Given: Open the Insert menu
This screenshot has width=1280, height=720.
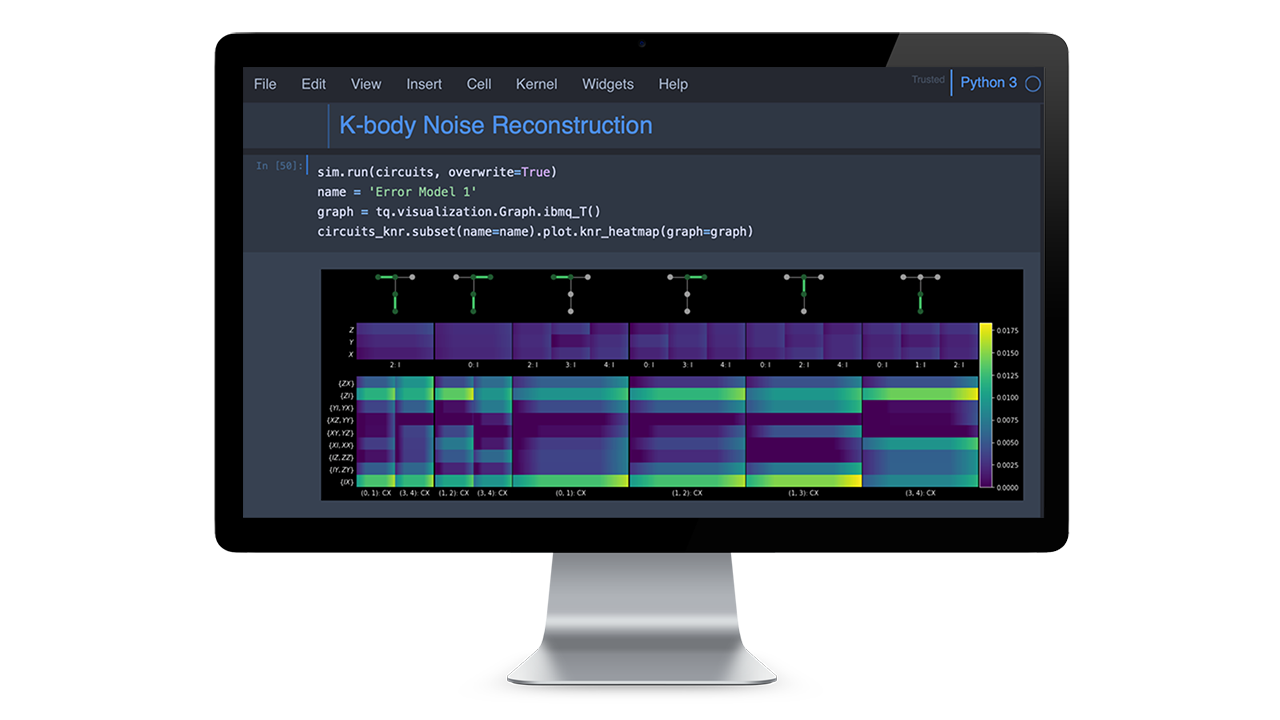Looking at the screenshot, I should 423,84.
